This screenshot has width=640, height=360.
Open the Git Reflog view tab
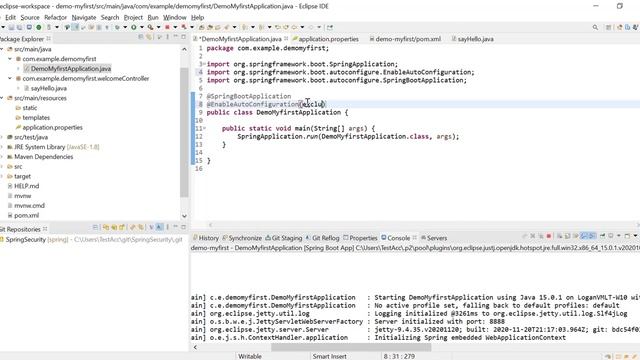[322, 238]
